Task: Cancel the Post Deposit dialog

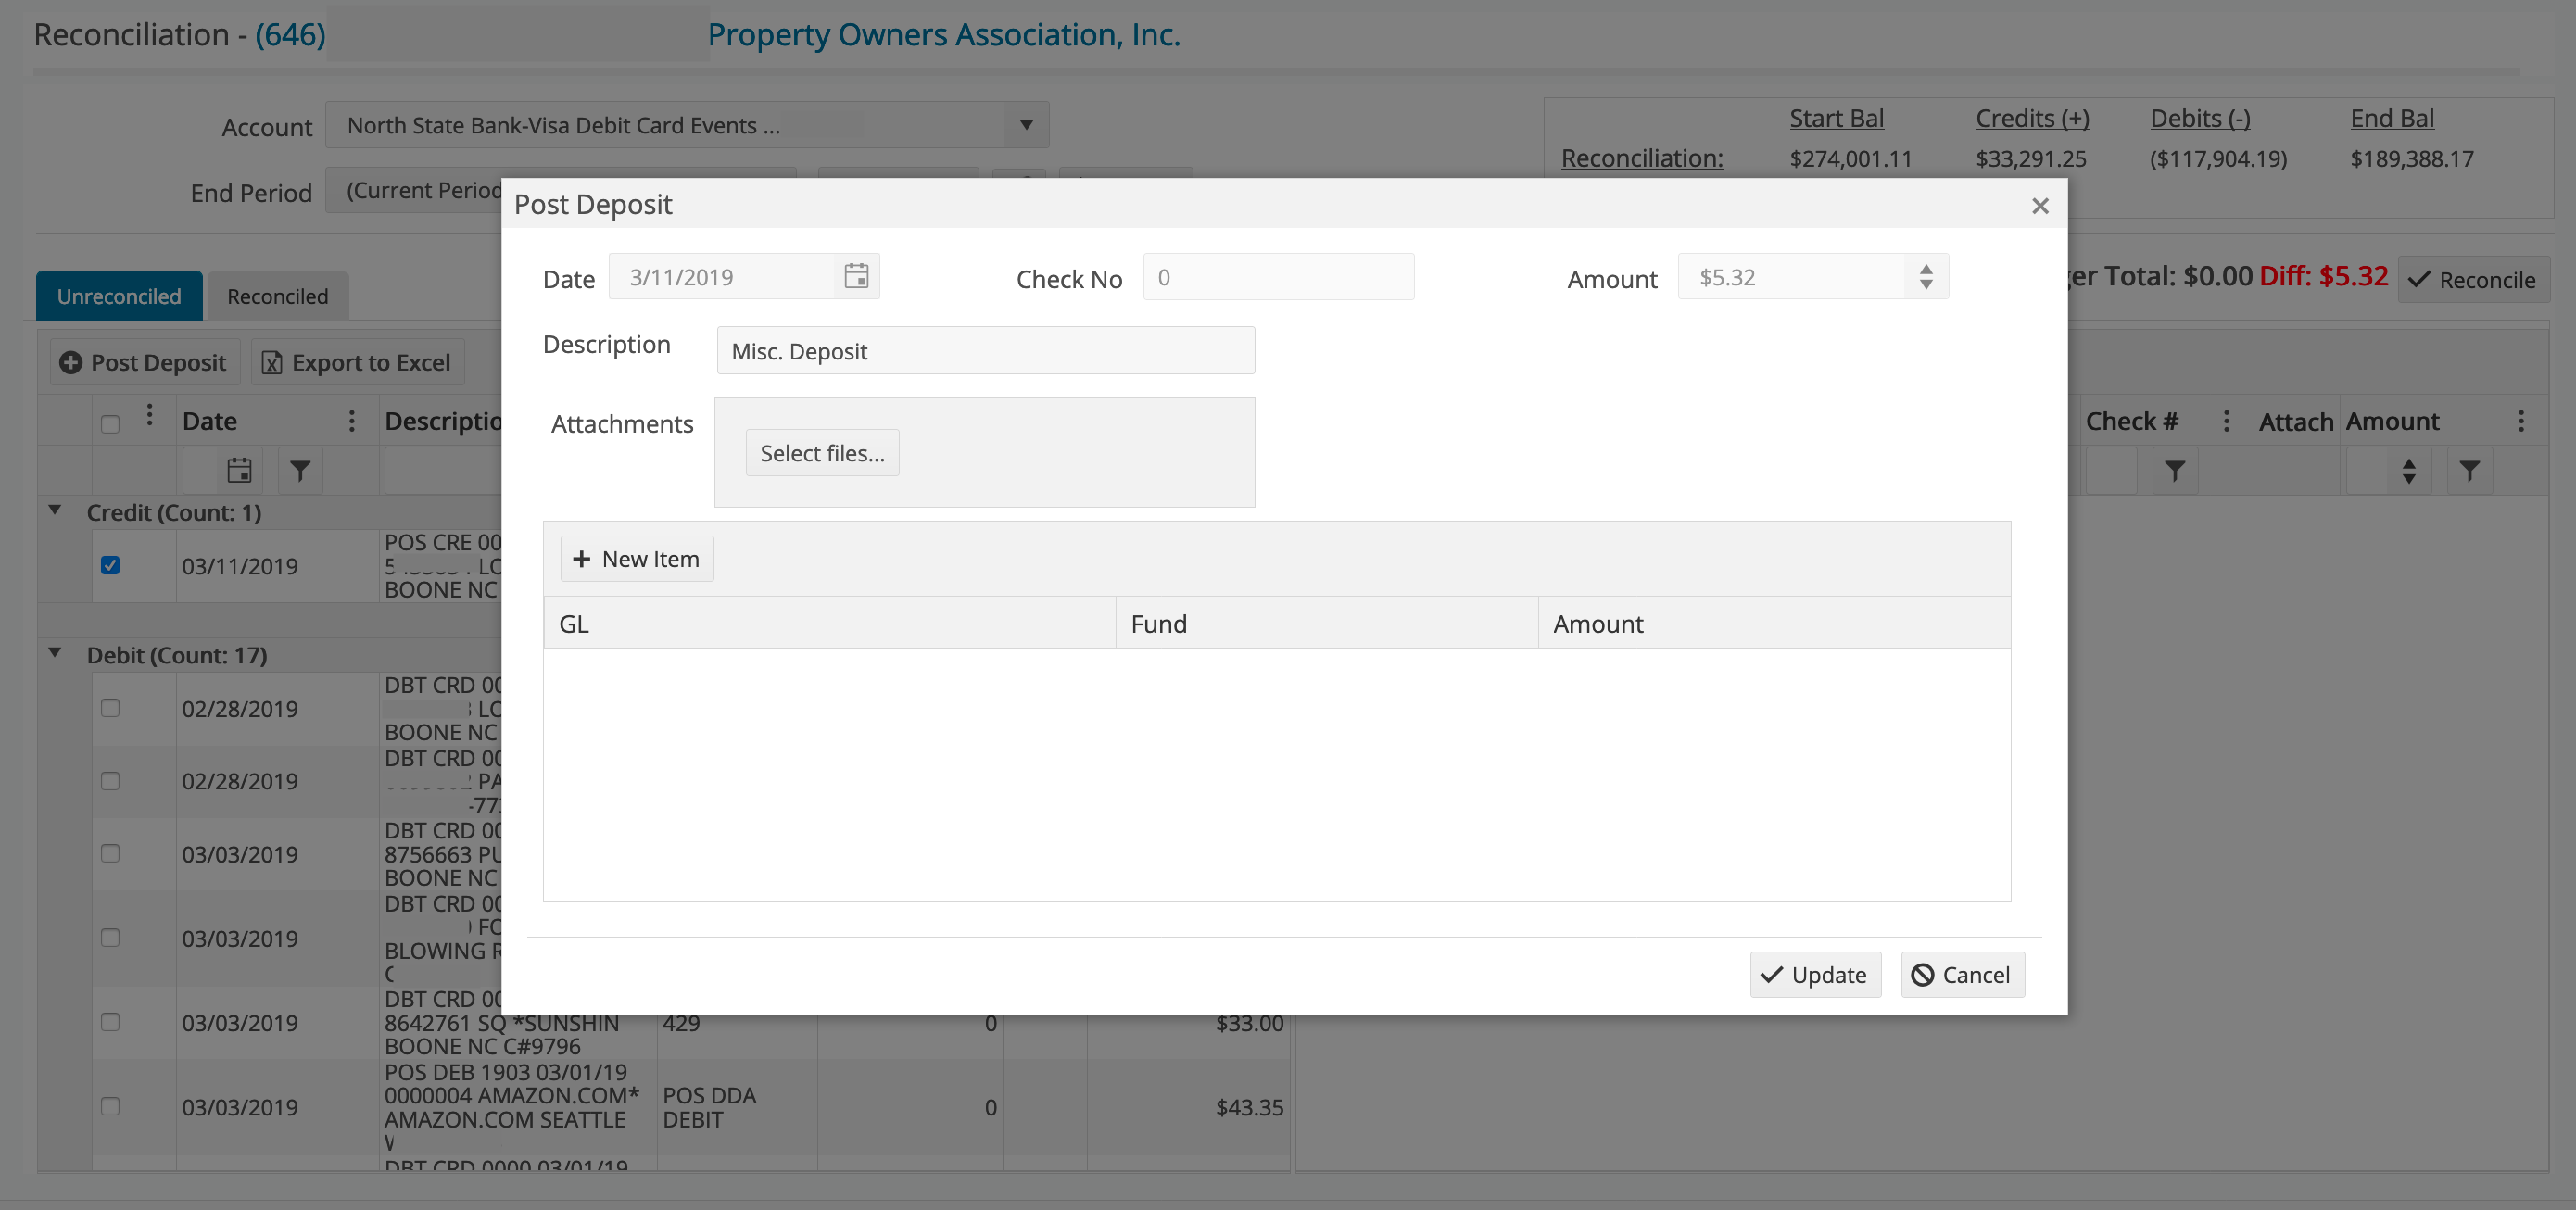Action: [x=1961, y=974]
